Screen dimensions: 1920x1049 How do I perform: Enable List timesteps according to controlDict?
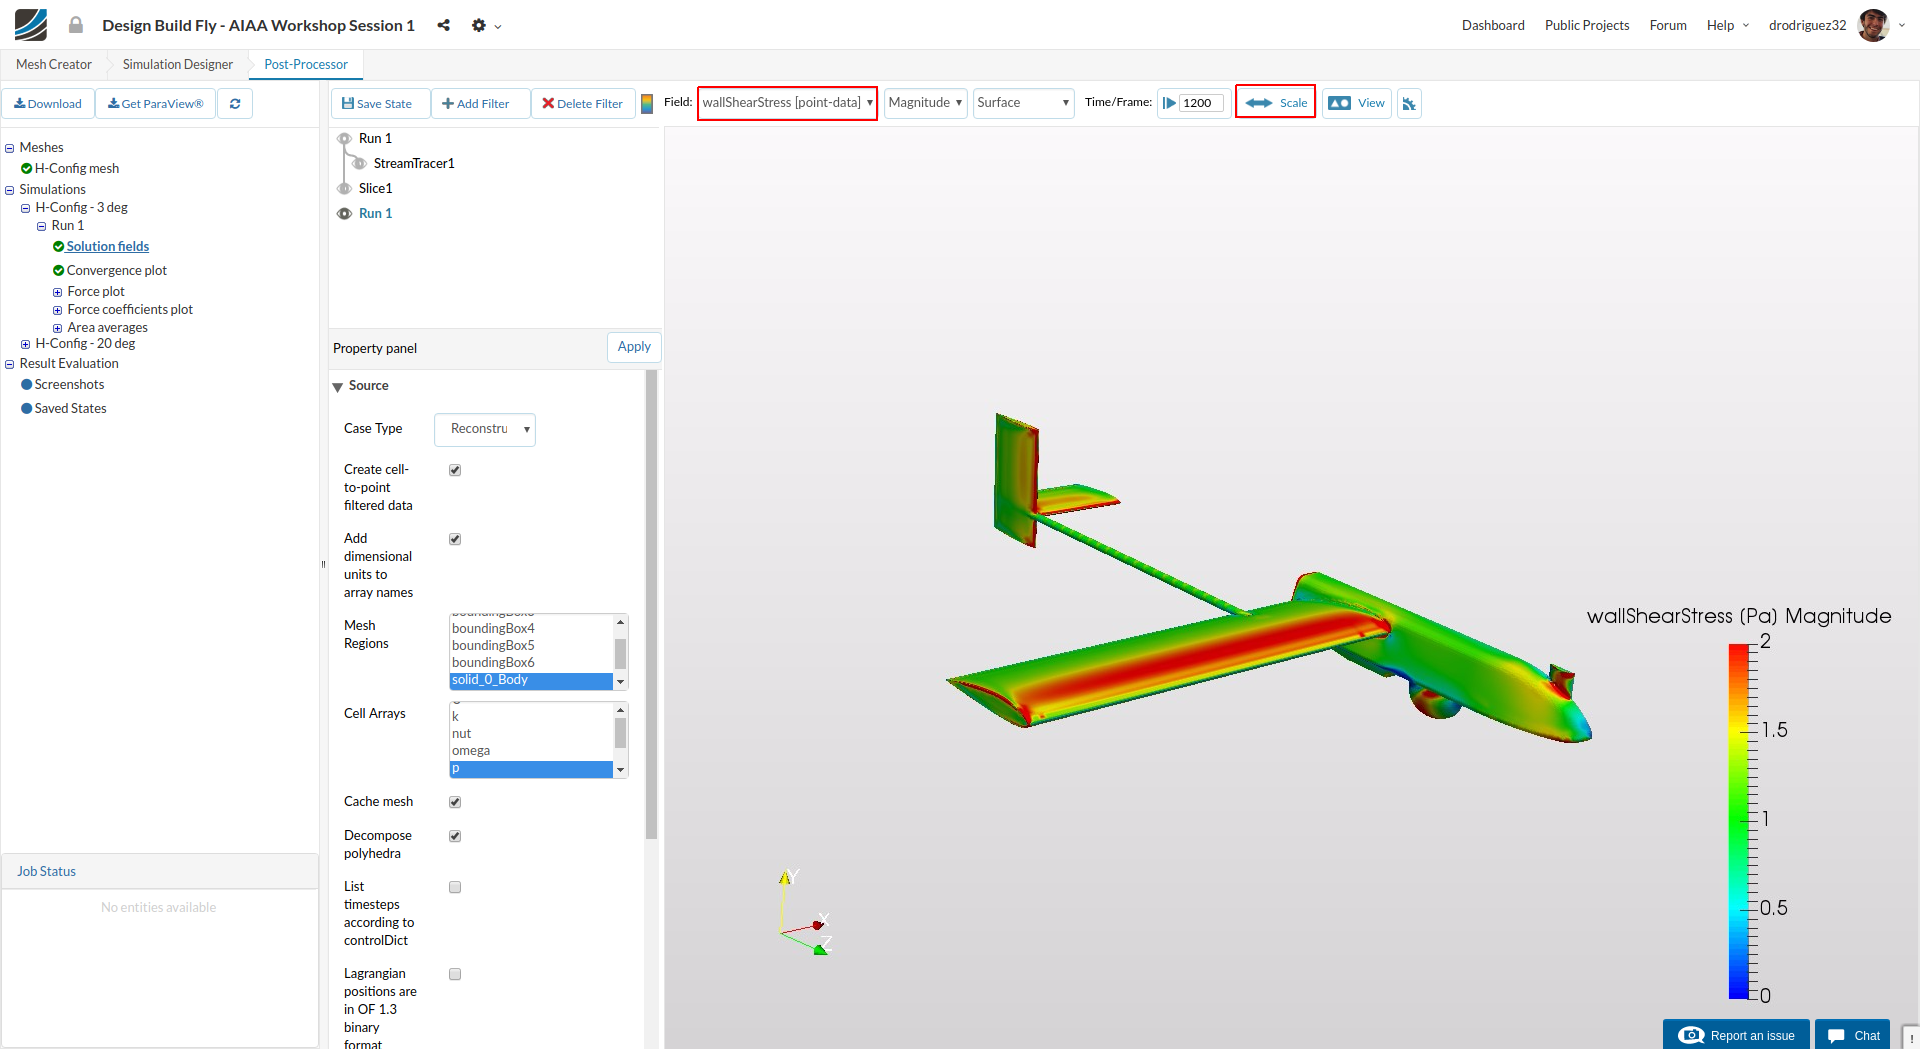click(455, 887)
